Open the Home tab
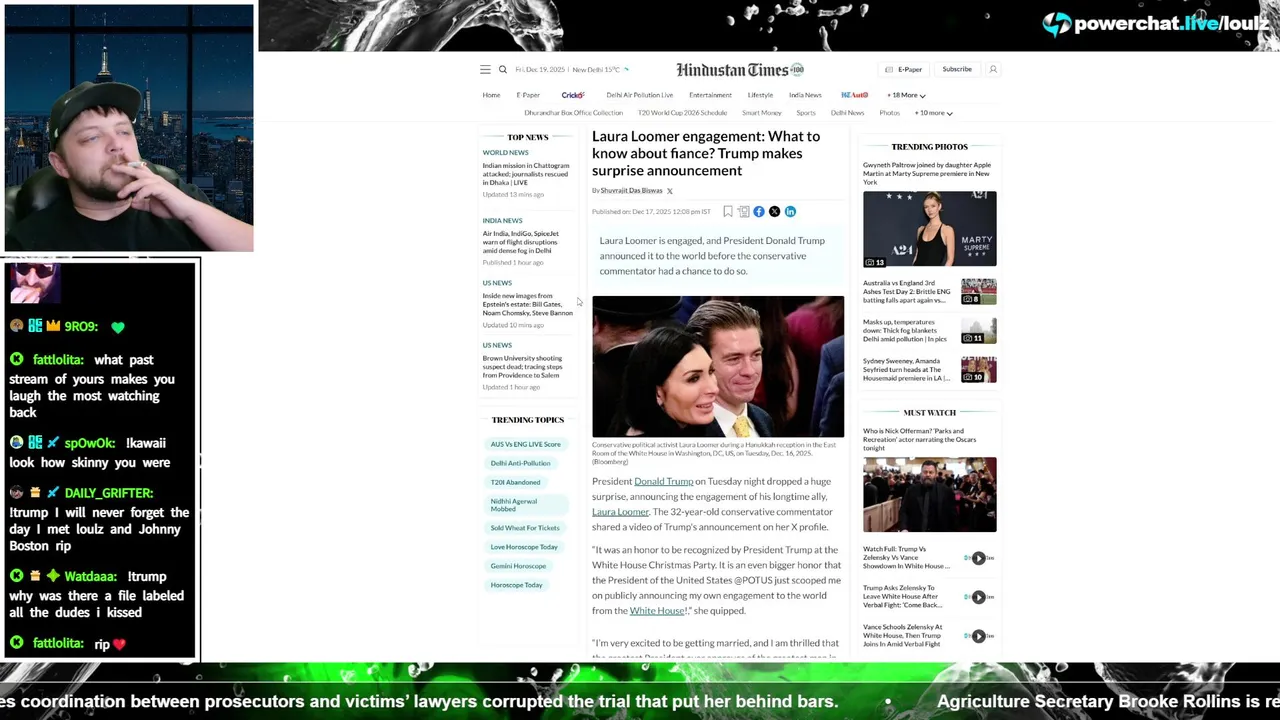This screenshot has height=720, width=1280. point(491,95)
